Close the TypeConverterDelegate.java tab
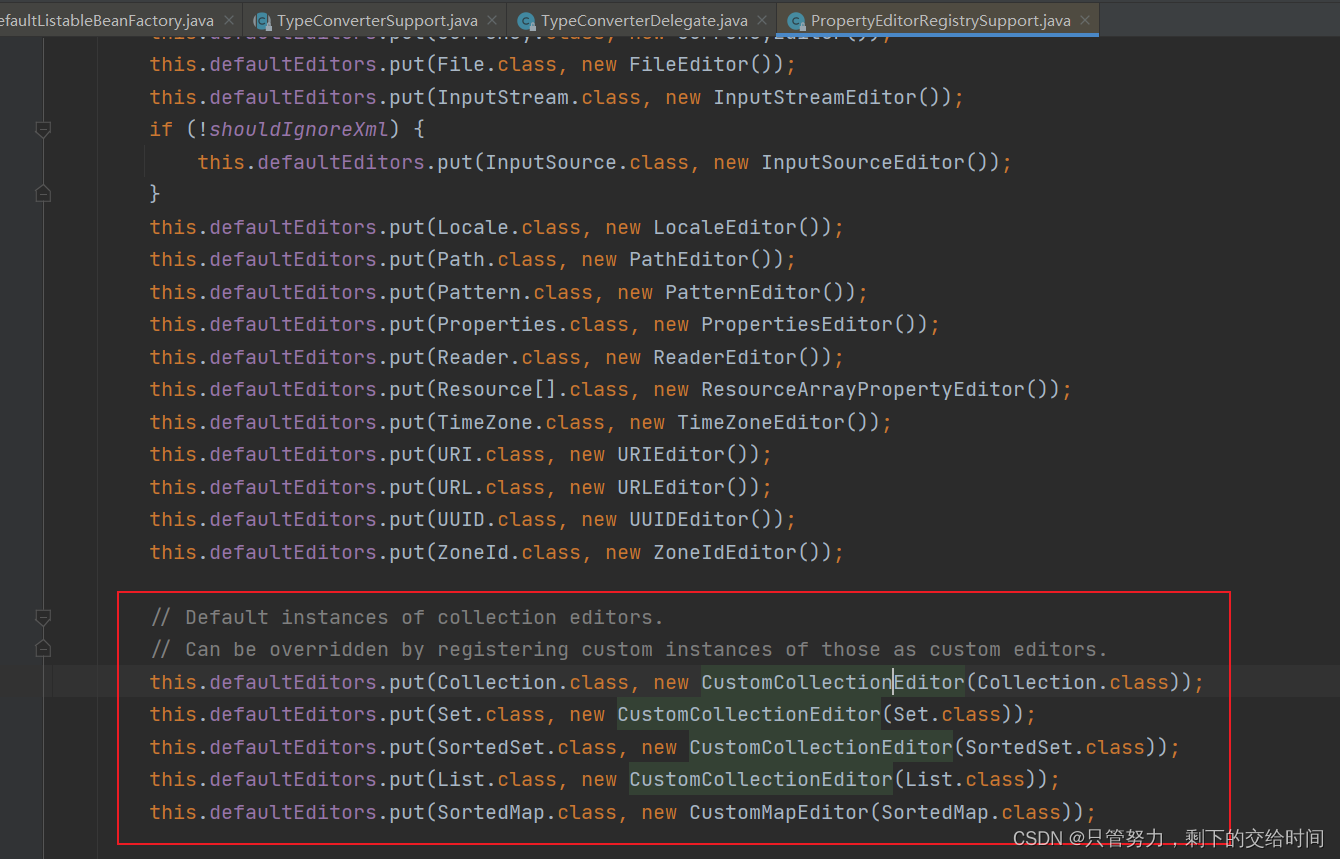The height and width of the screenshot is (859, 1340). (x=763, y=20)
